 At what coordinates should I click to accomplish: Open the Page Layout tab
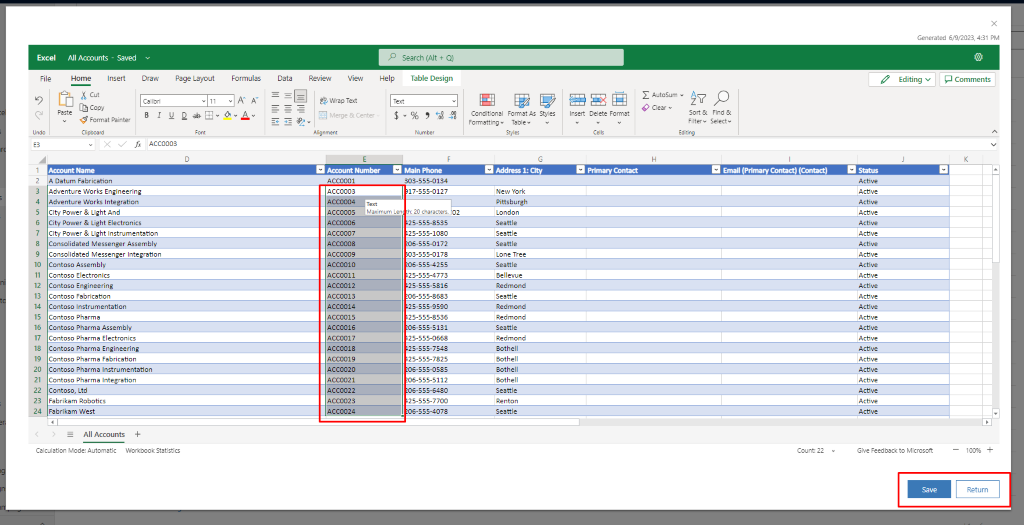pos(195,78)
